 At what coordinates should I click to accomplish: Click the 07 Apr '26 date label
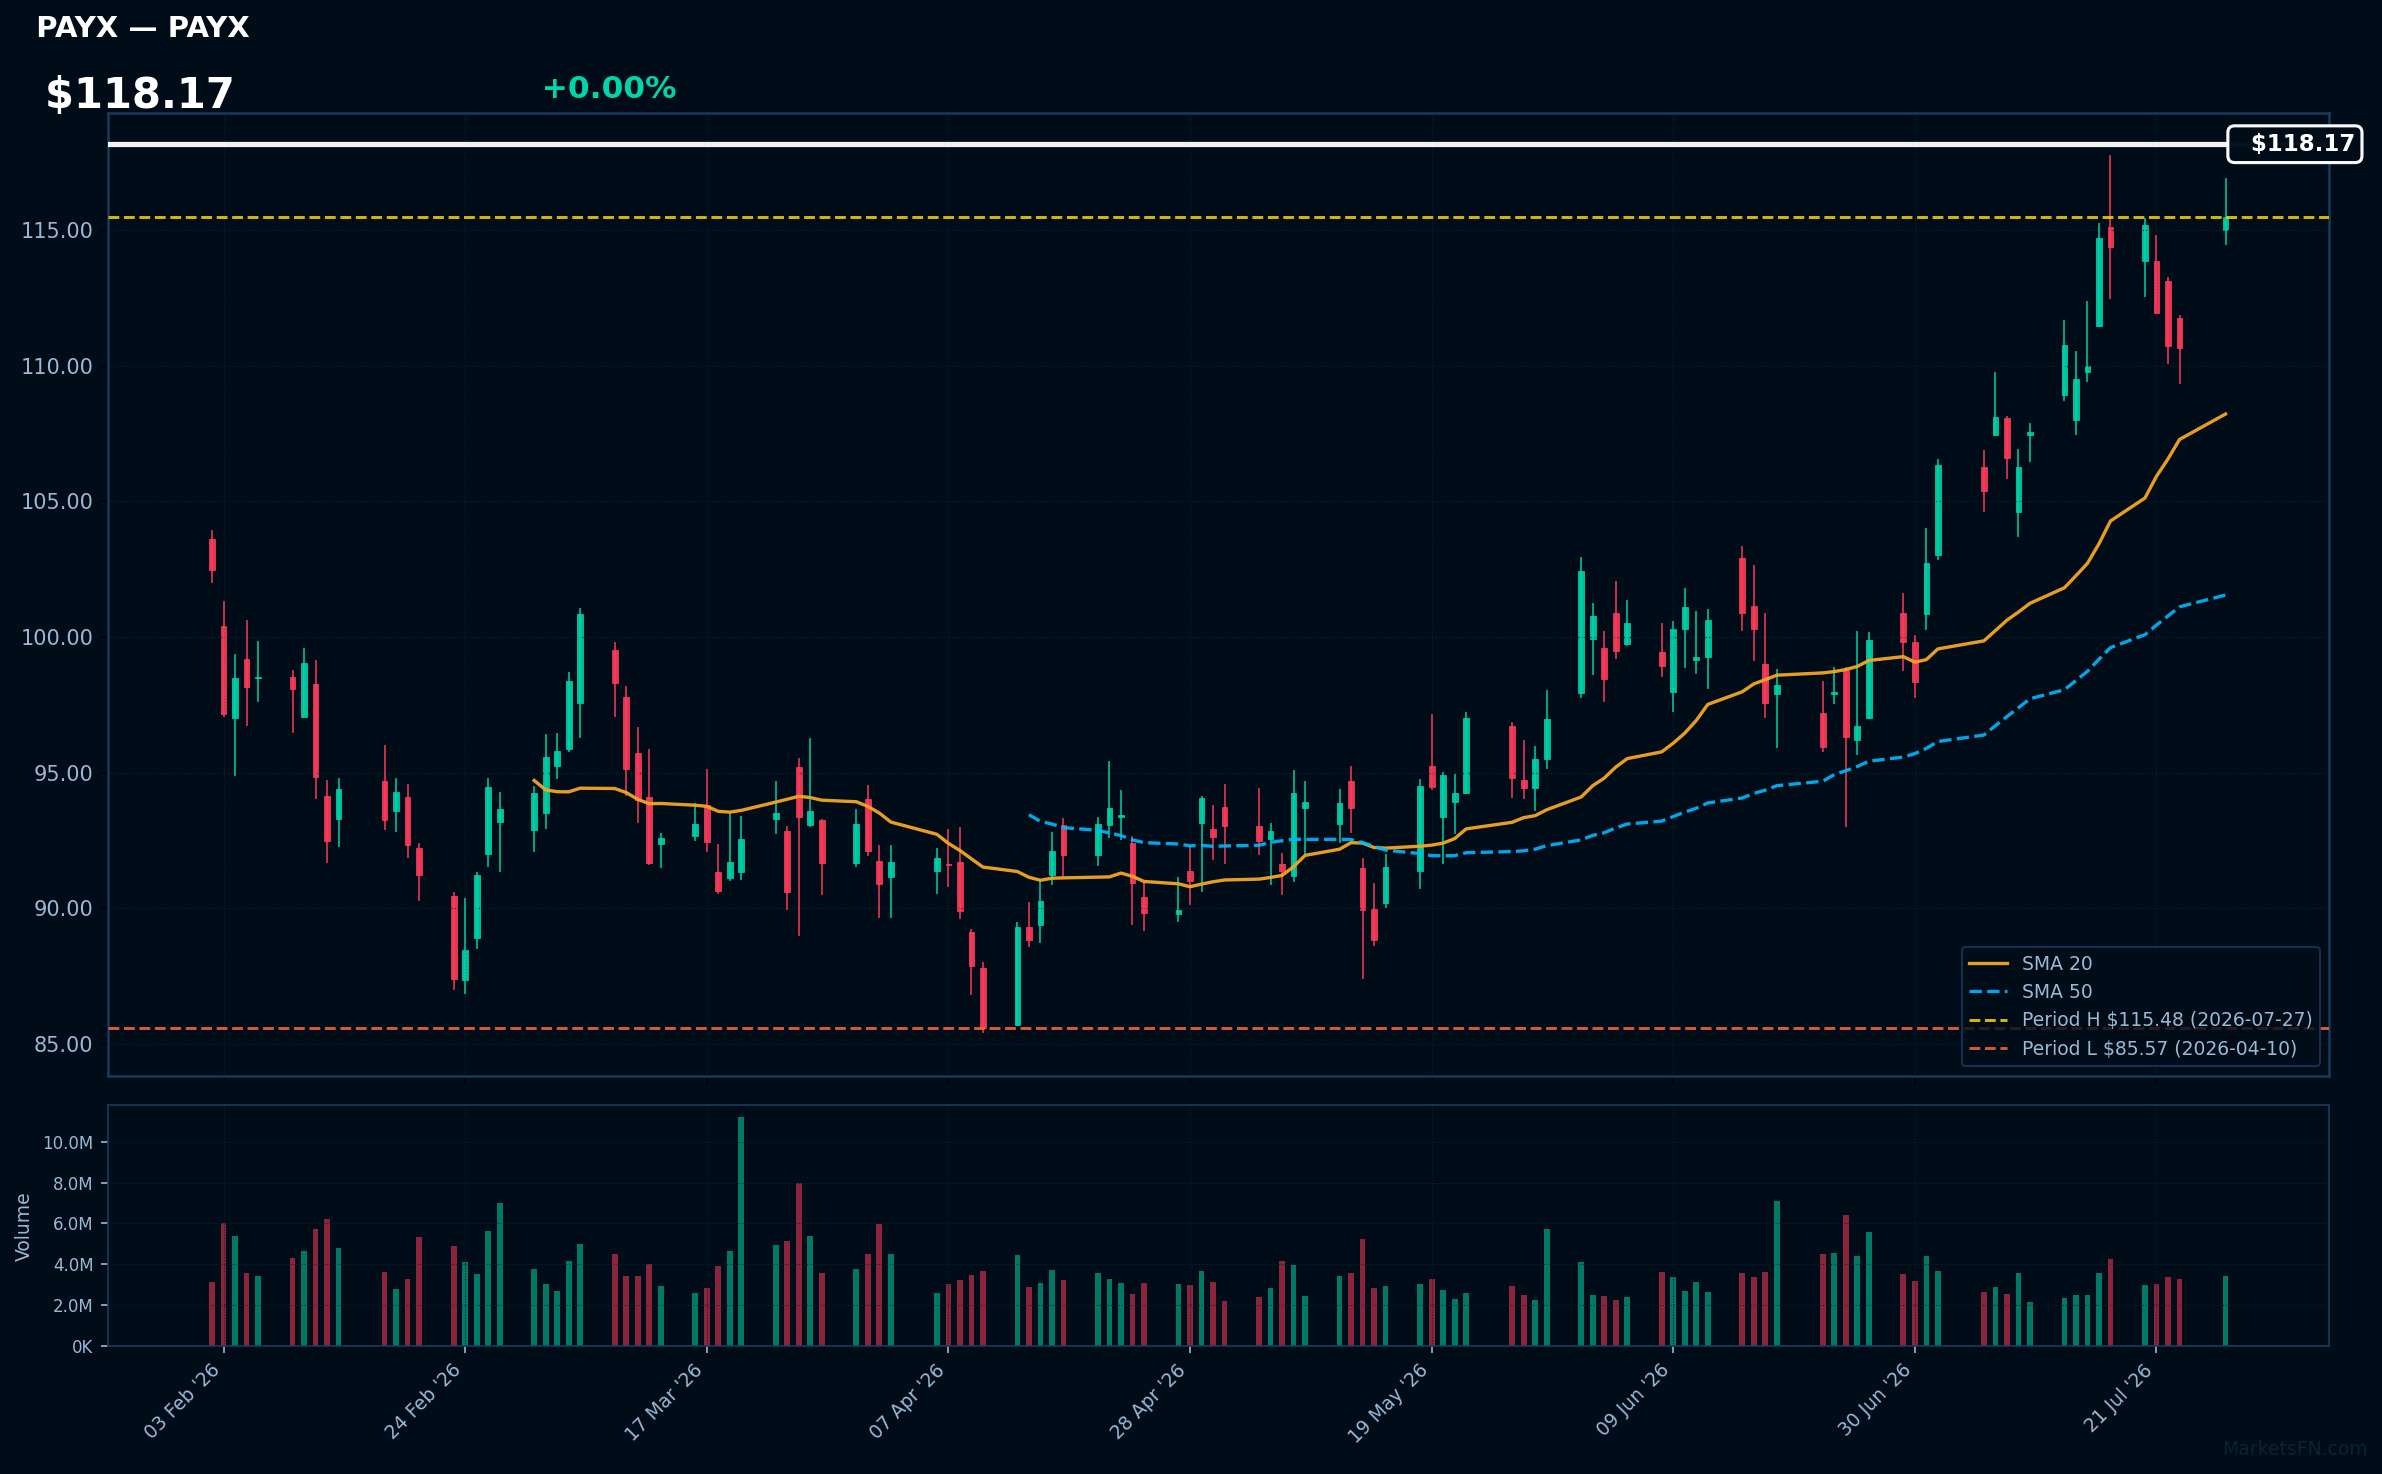click(x=906, y=1400)
